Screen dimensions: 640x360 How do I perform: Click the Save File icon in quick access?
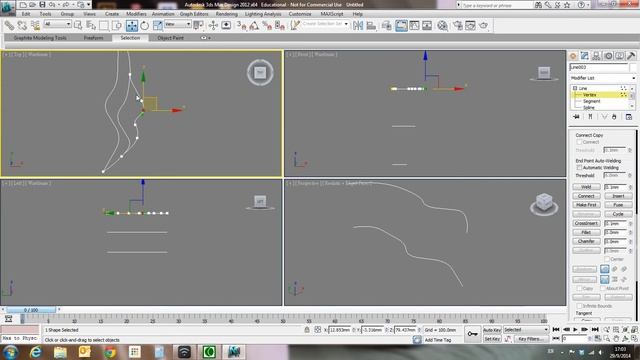pos(42,5)
